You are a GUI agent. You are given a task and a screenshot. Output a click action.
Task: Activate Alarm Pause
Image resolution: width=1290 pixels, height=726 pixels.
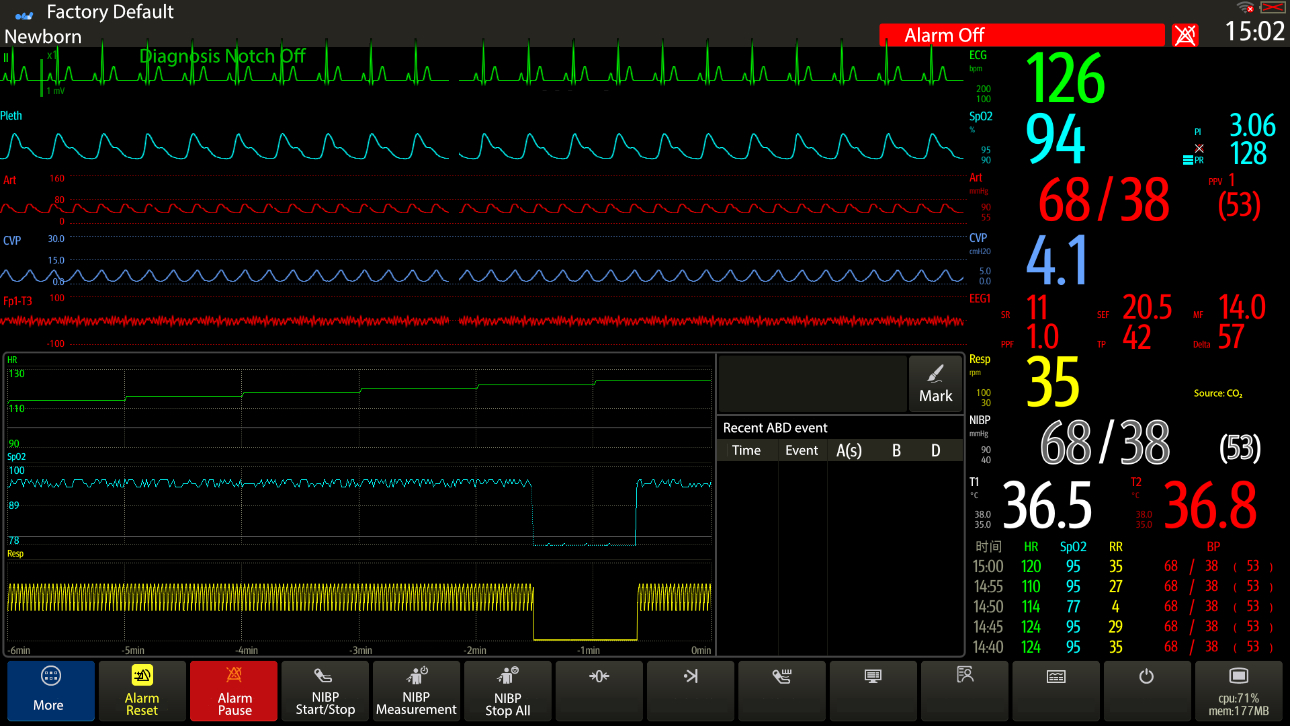coord(233,691)
